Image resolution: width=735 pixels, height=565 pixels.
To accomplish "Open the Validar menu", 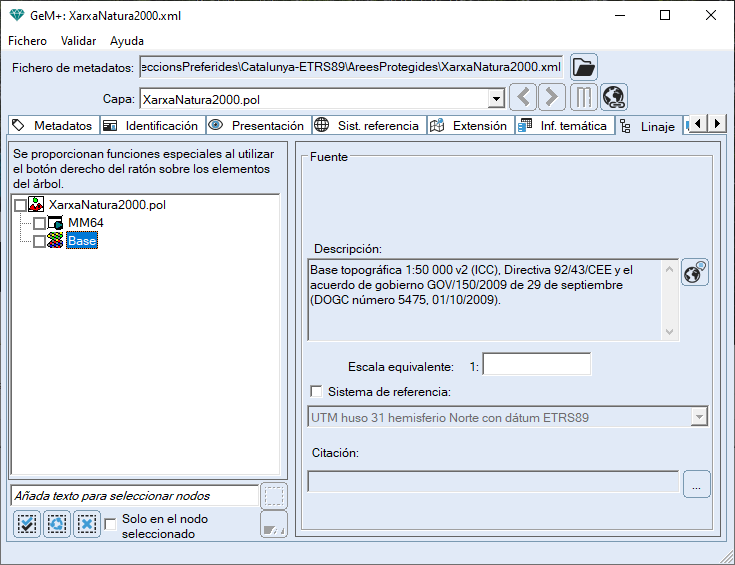I will 78,41.
